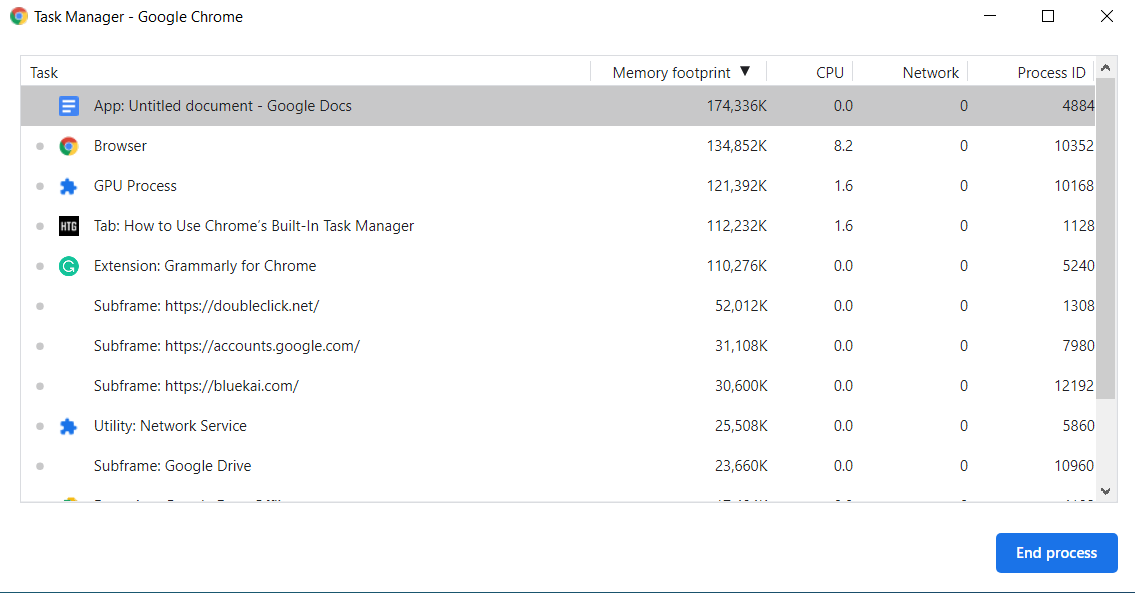Click the puzzle icon beside GPU Process

[x=68, y=186]
